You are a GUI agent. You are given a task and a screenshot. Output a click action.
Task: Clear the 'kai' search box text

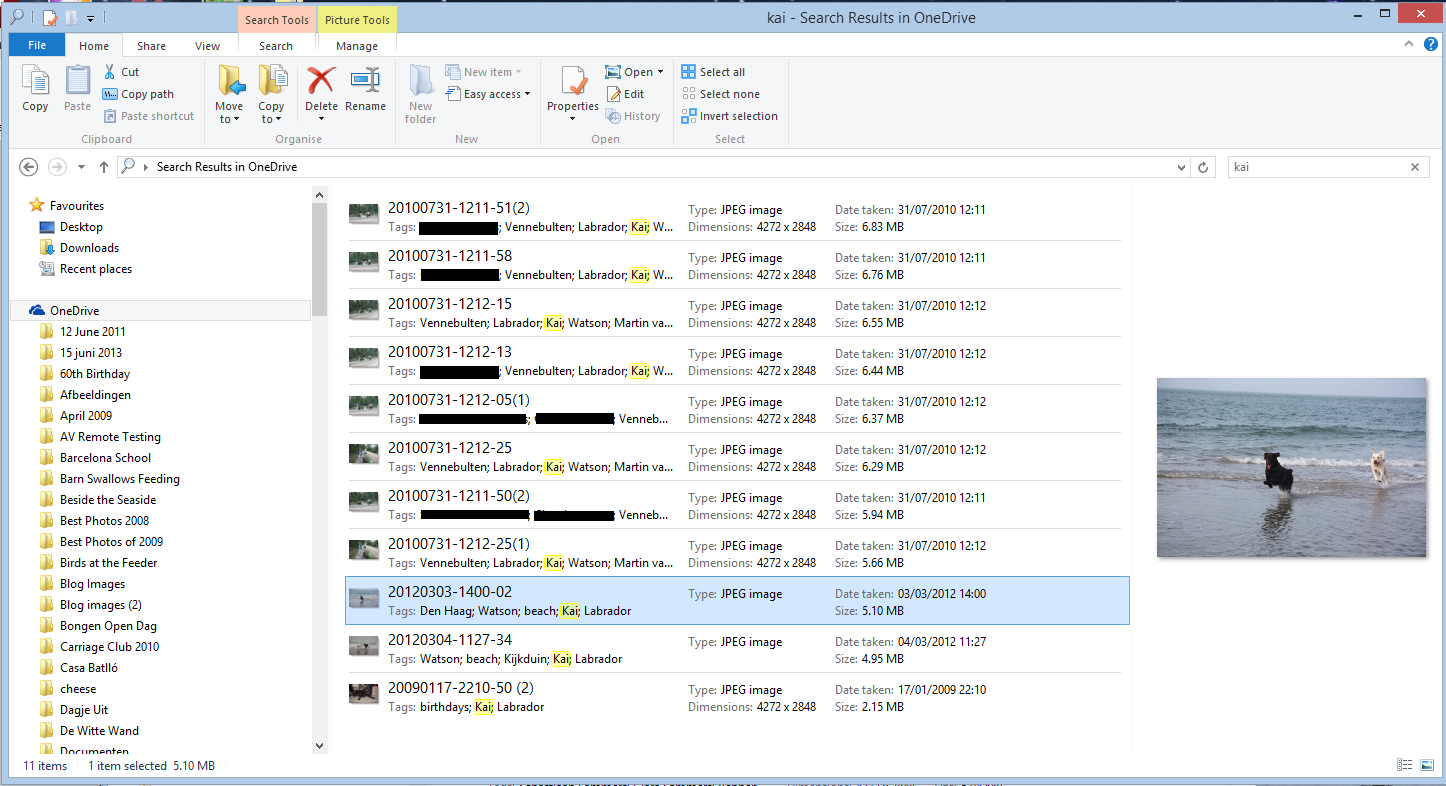click(x=1415, y=167)
